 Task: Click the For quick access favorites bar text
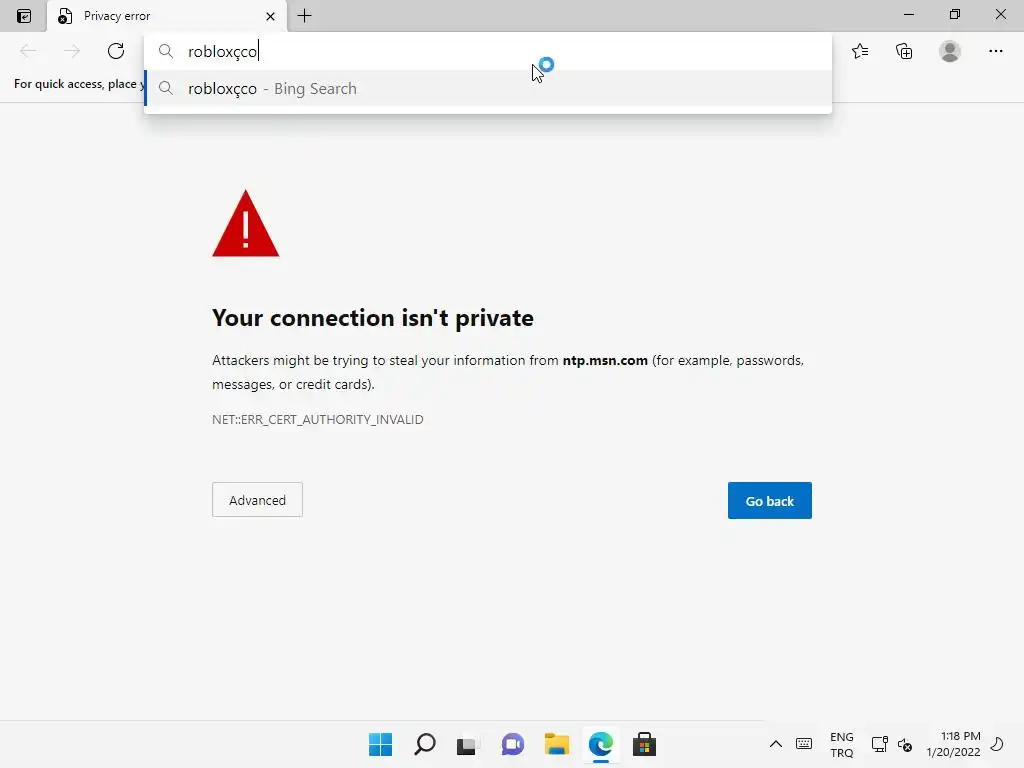(x=79, y=84)
